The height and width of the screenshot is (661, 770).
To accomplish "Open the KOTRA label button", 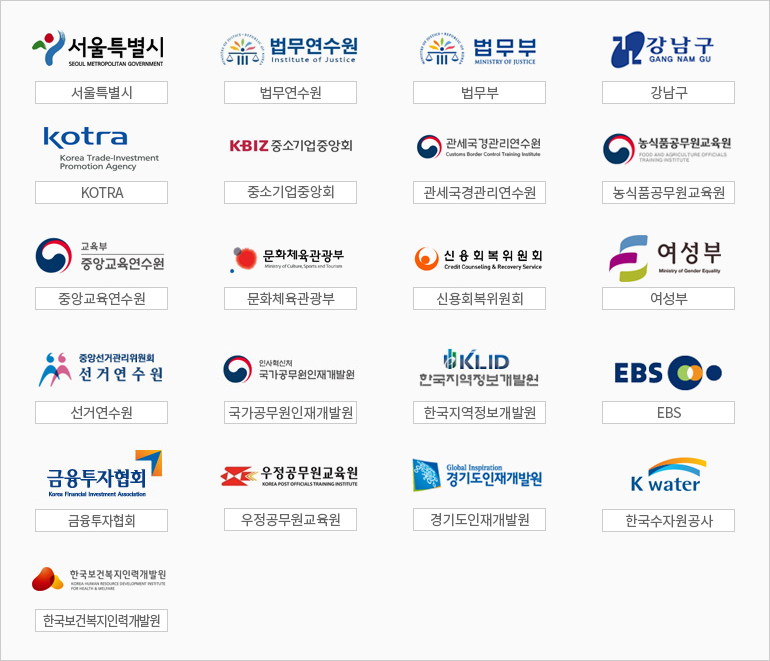I will click(101, 193).
